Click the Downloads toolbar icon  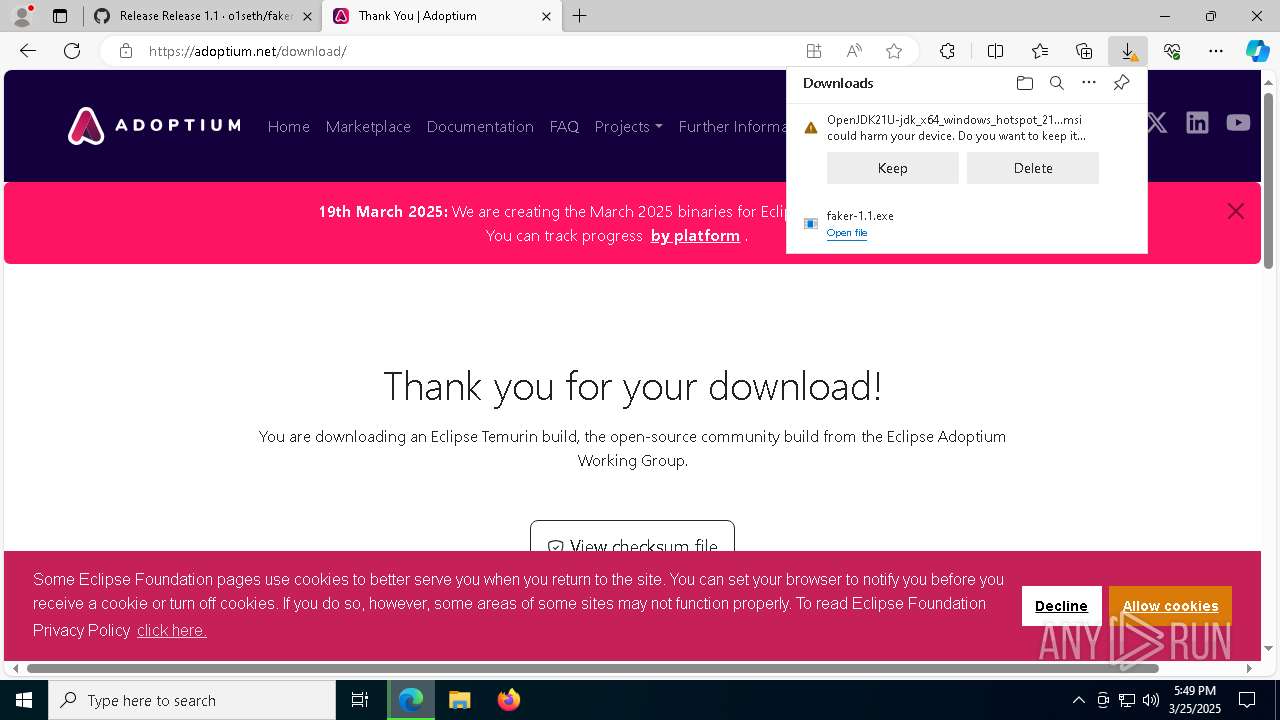point(1128,51)
